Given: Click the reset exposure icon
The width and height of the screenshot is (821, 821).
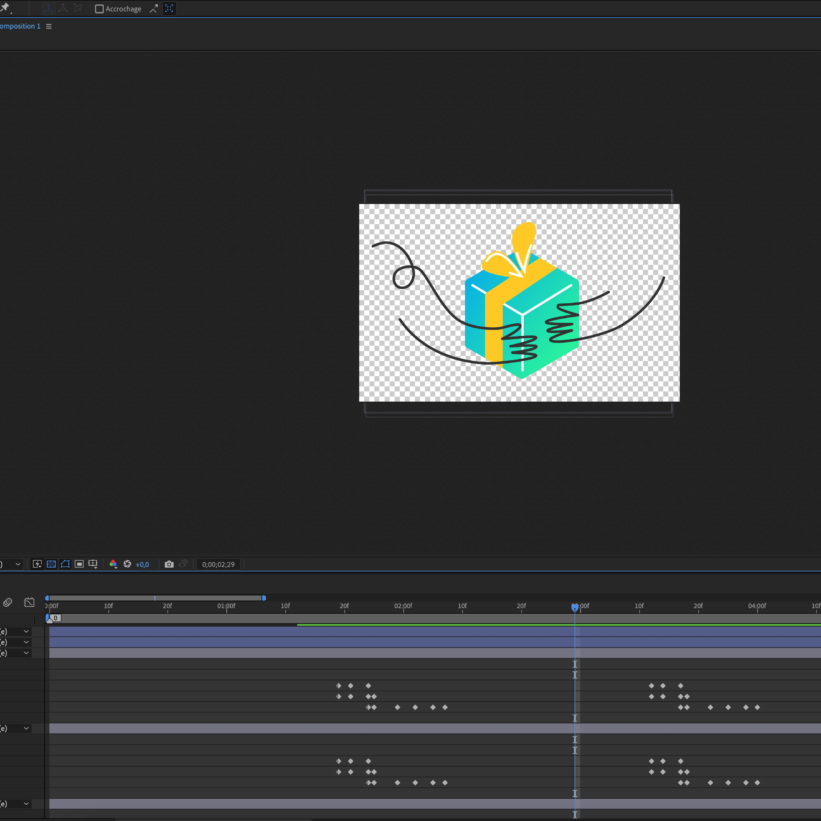Looking at the screenshot, I should click(127, 564).
